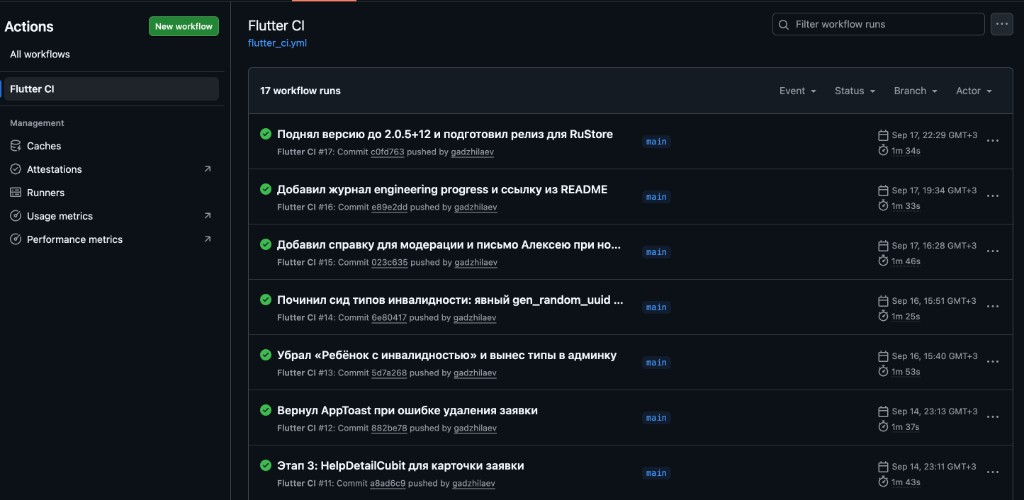Click the search magnifier icon in filter box
The image size is (1024, 500).
tap(784, 24)
